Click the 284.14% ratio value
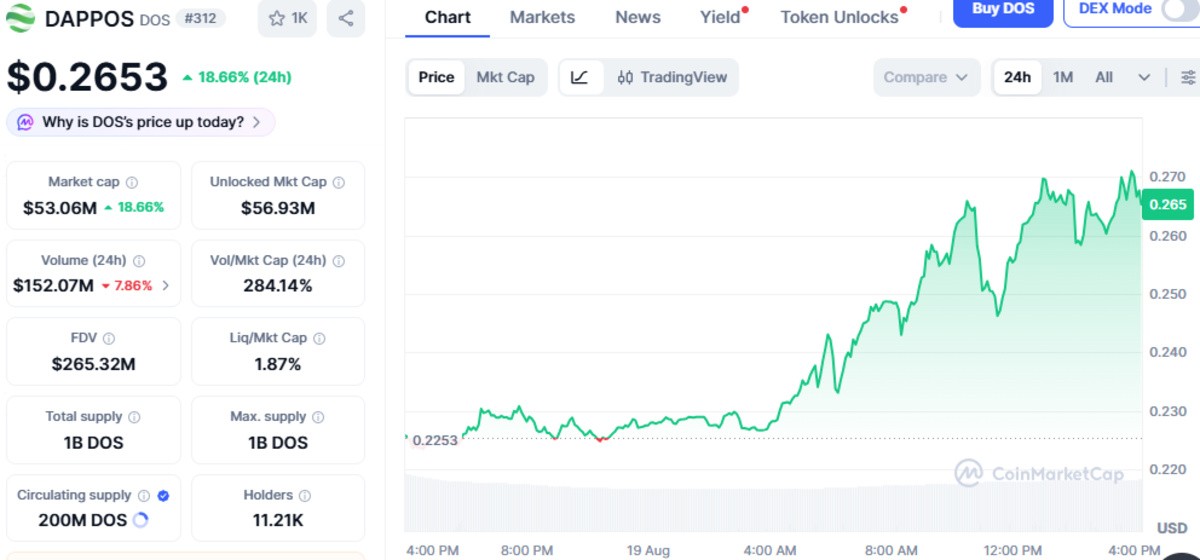 pyautogui.click(x=278, y=286)
